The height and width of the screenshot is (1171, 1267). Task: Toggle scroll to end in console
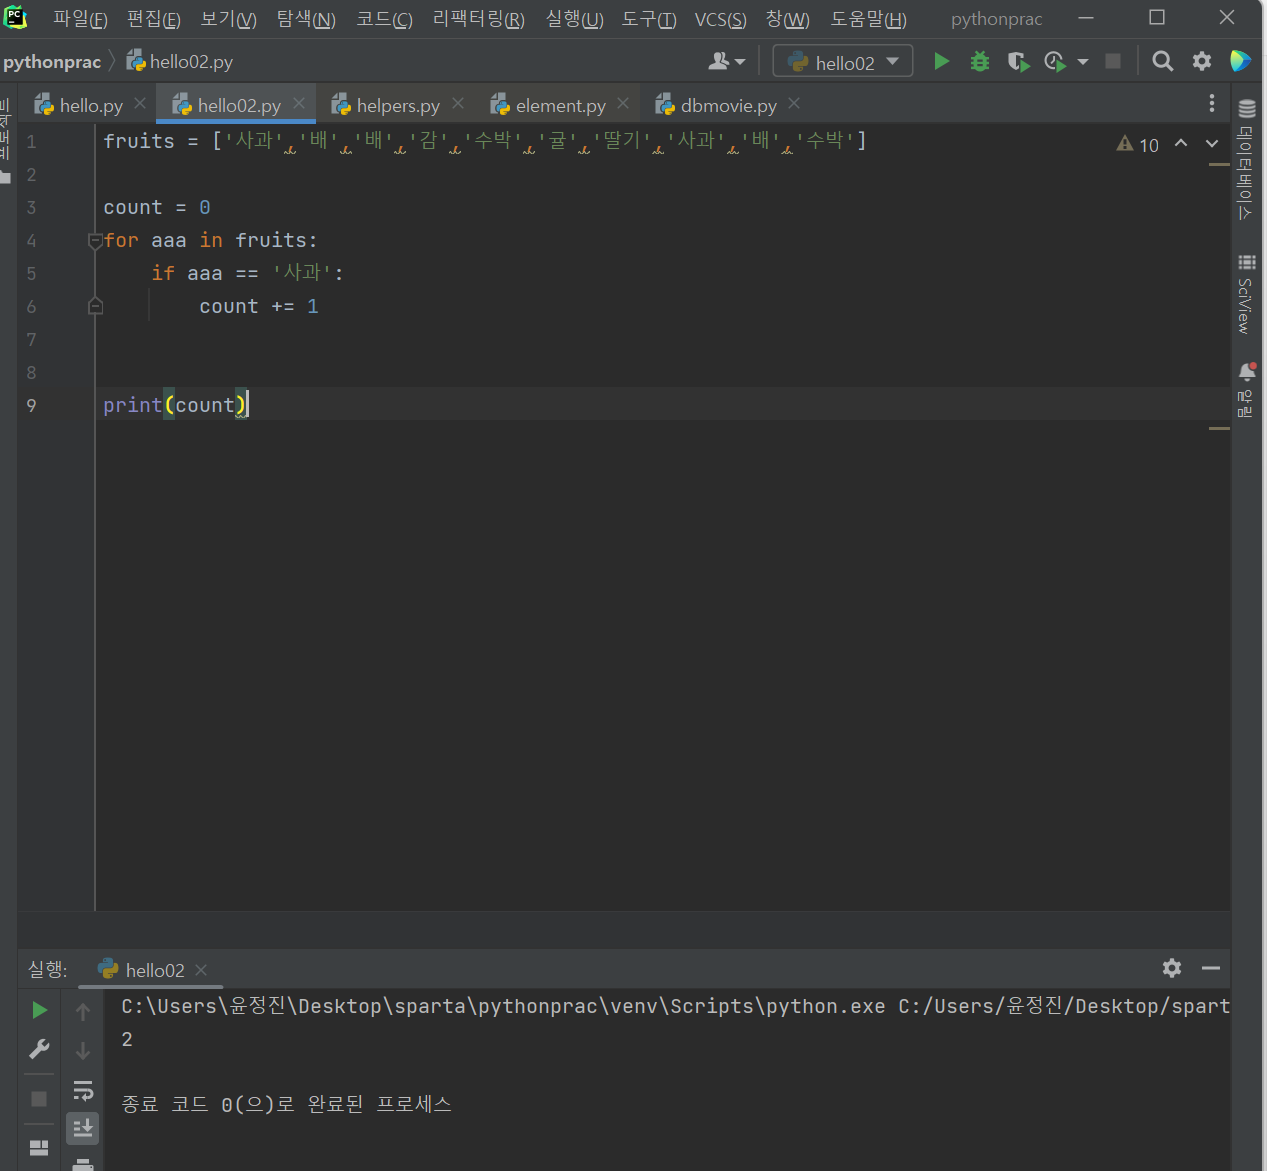(83, 1128)
